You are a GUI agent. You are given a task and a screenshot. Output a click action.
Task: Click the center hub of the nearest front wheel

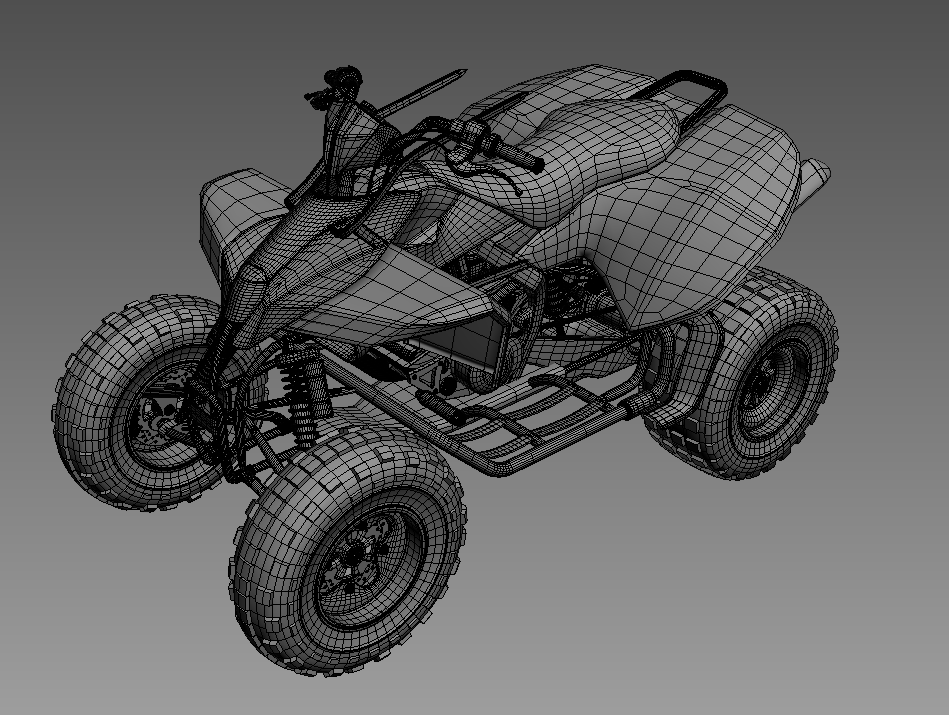(x=358, y=561)
